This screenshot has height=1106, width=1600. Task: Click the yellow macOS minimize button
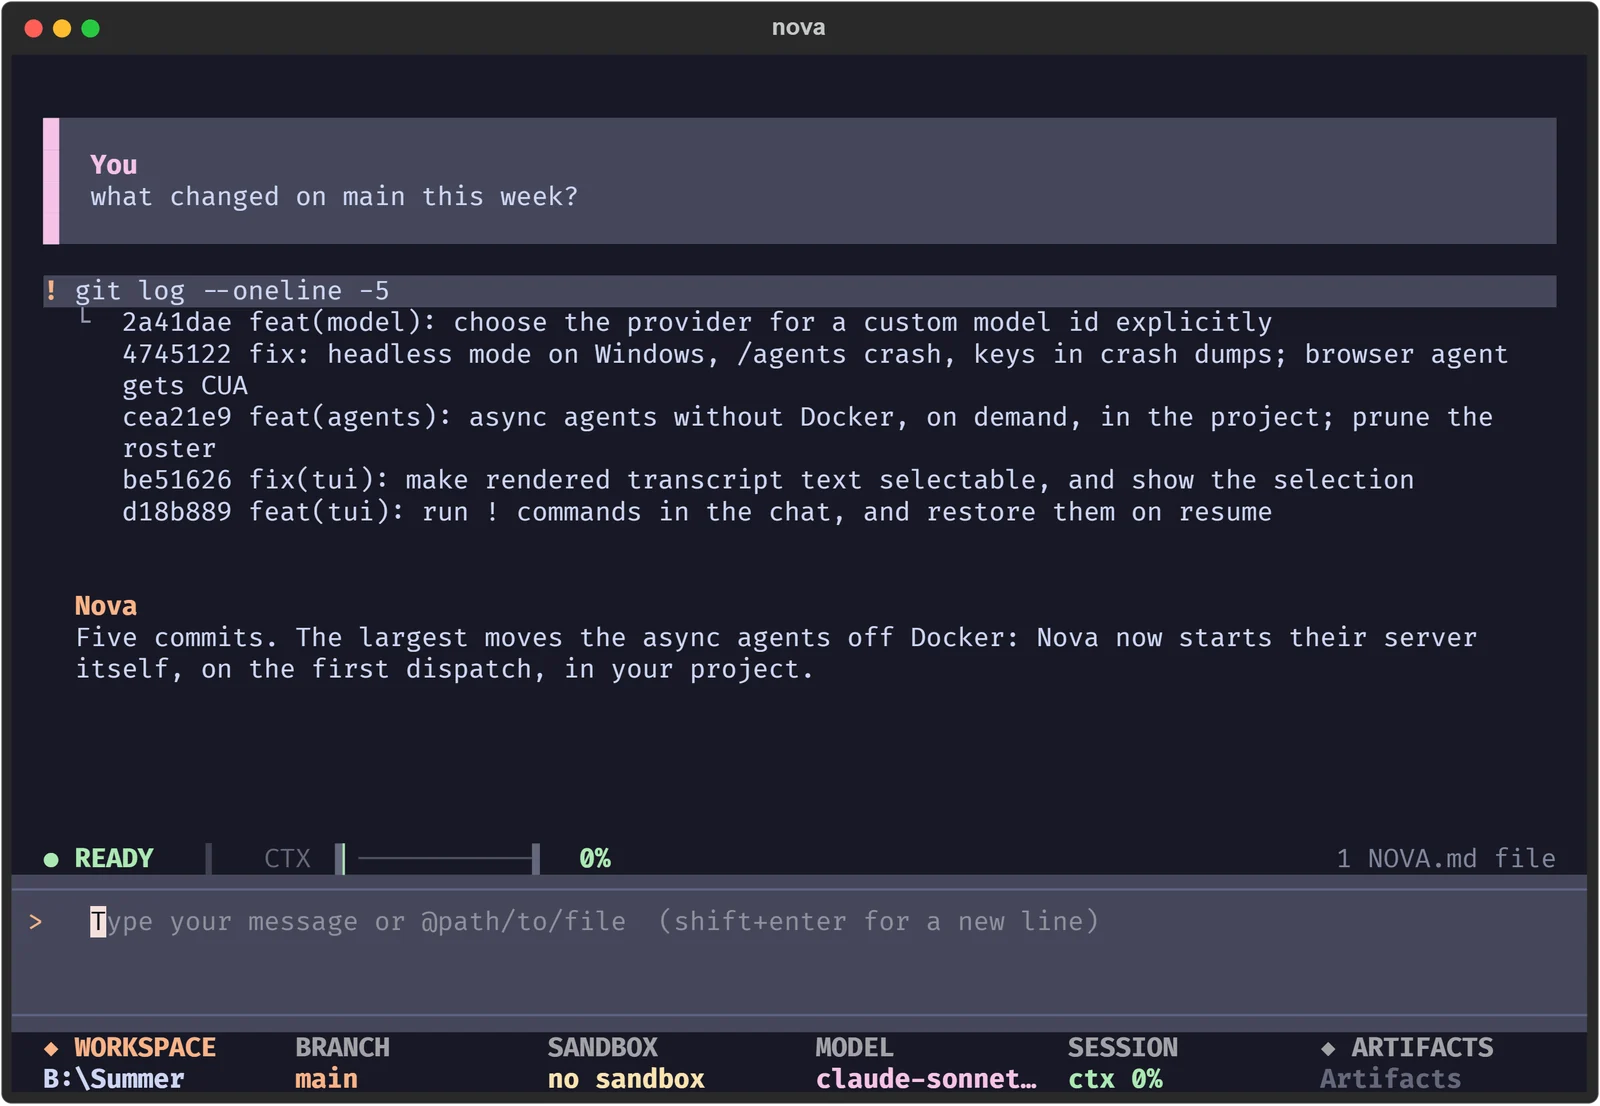pos(62,28)
